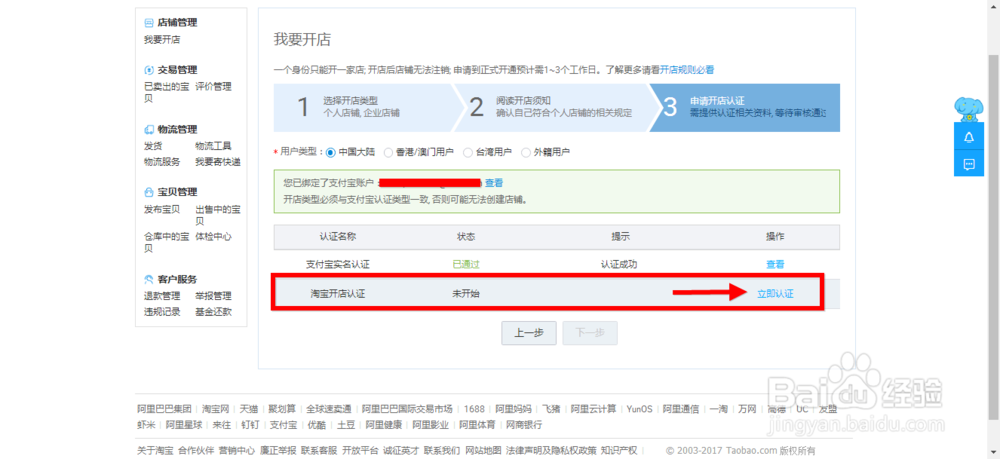Click the 物流管理 section icon

pyautogui.click(x=149, y=129)
